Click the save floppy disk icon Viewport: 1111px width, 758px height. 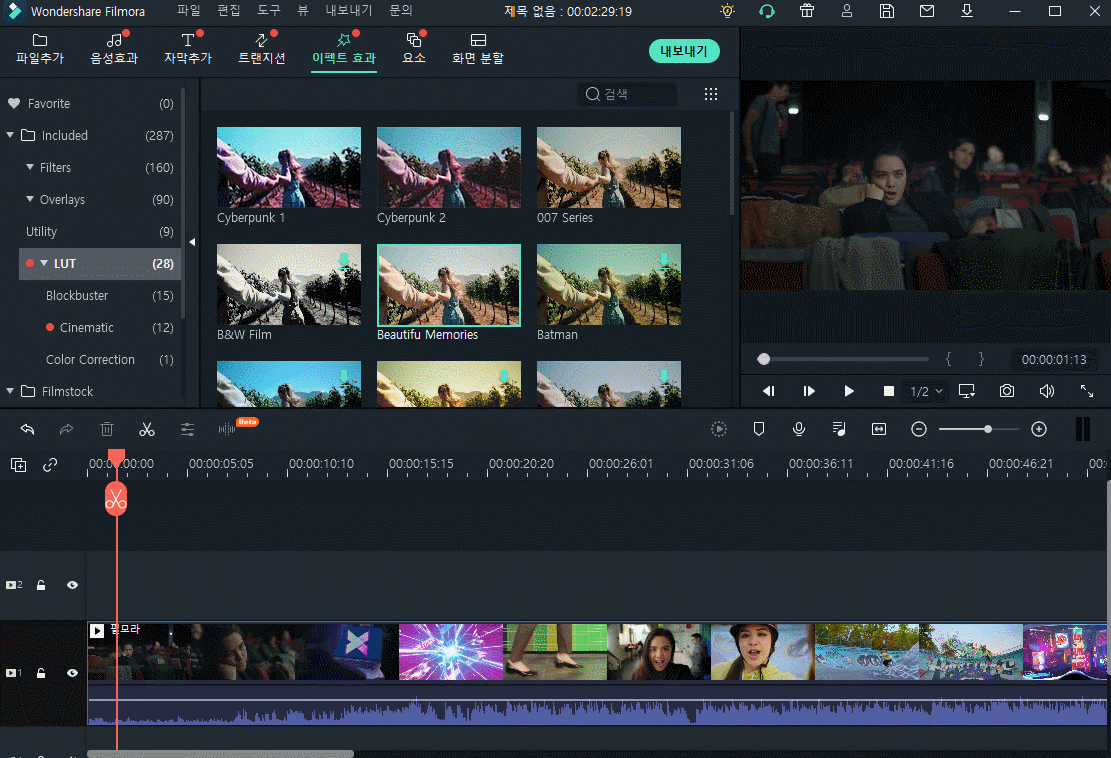(886, 11)
